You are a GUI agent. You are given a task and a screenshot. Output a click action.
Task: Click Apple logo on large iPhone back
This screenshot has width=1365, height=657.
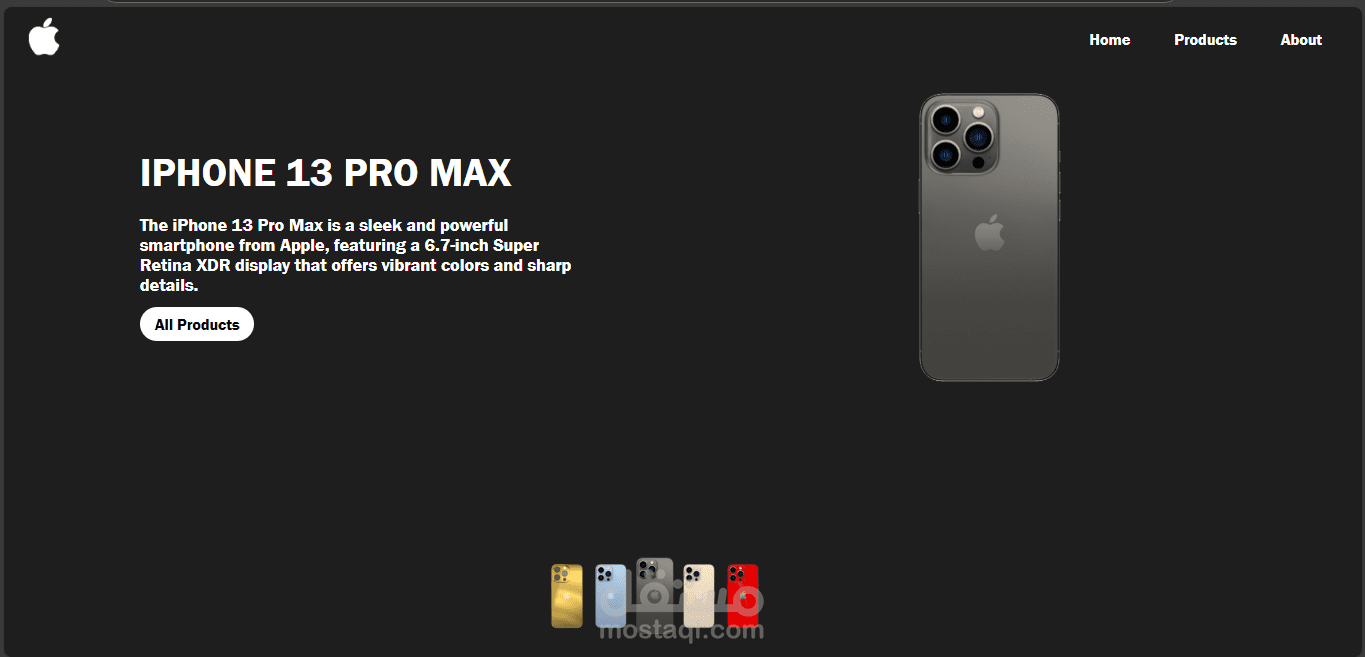pos(989,232)
